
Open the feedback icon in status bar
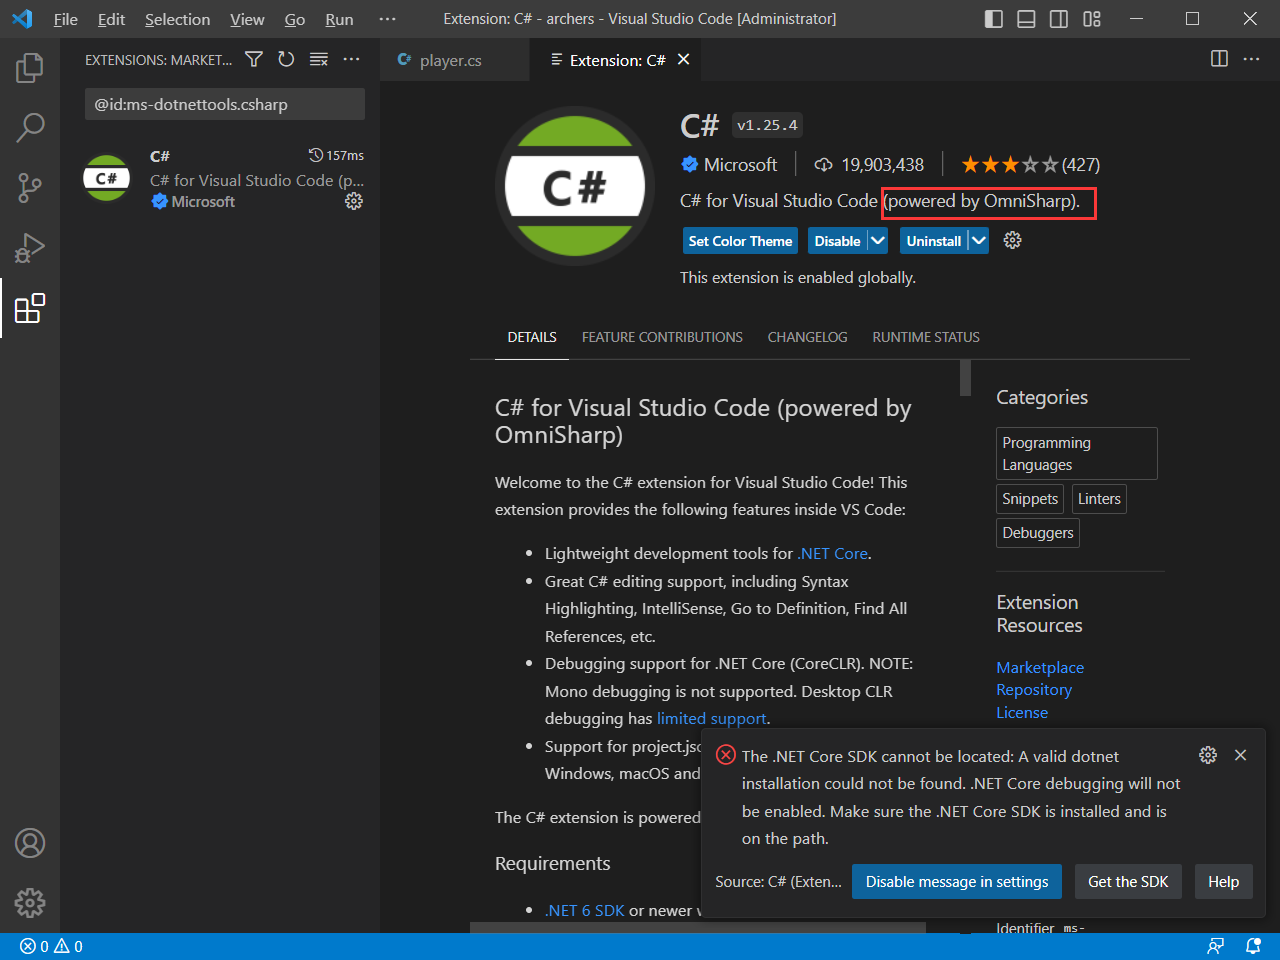[1216, 946]
